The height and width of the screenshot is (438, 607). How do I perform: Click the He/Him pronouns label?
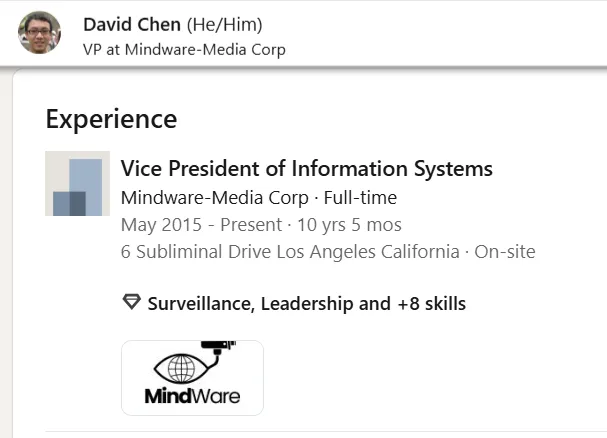225,24
